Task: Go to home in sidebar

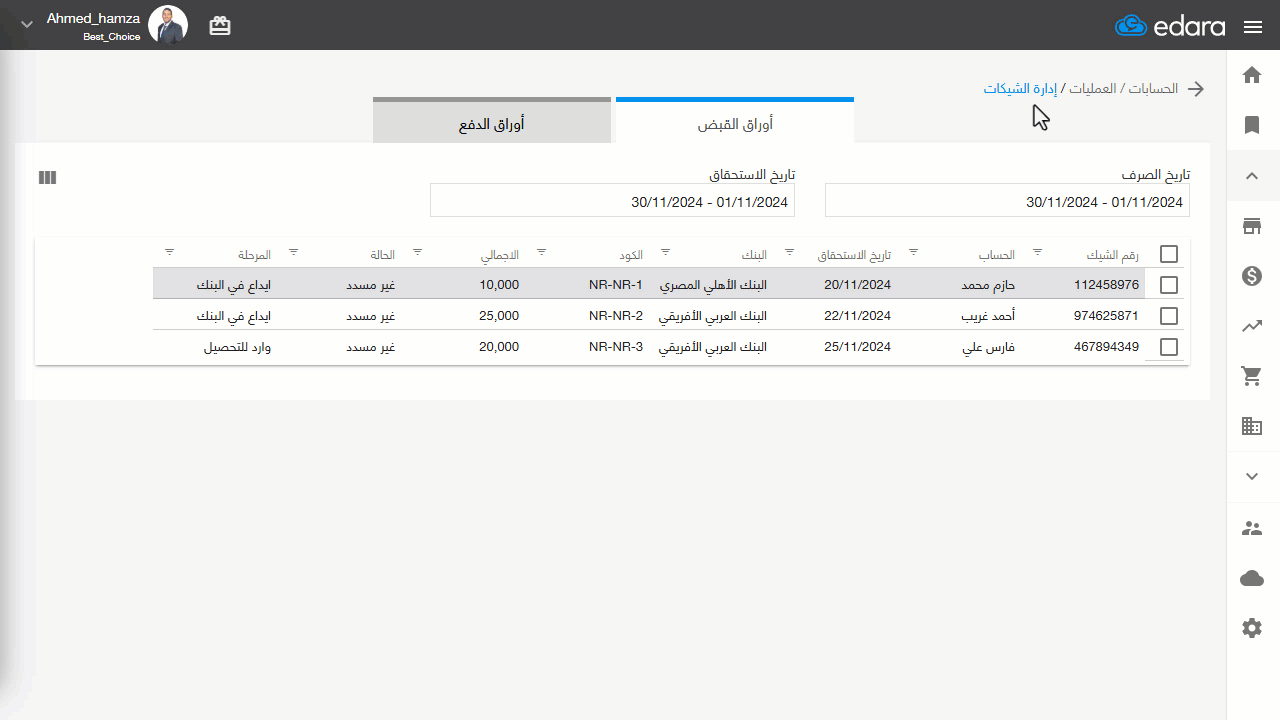Action: (1252, 75)
